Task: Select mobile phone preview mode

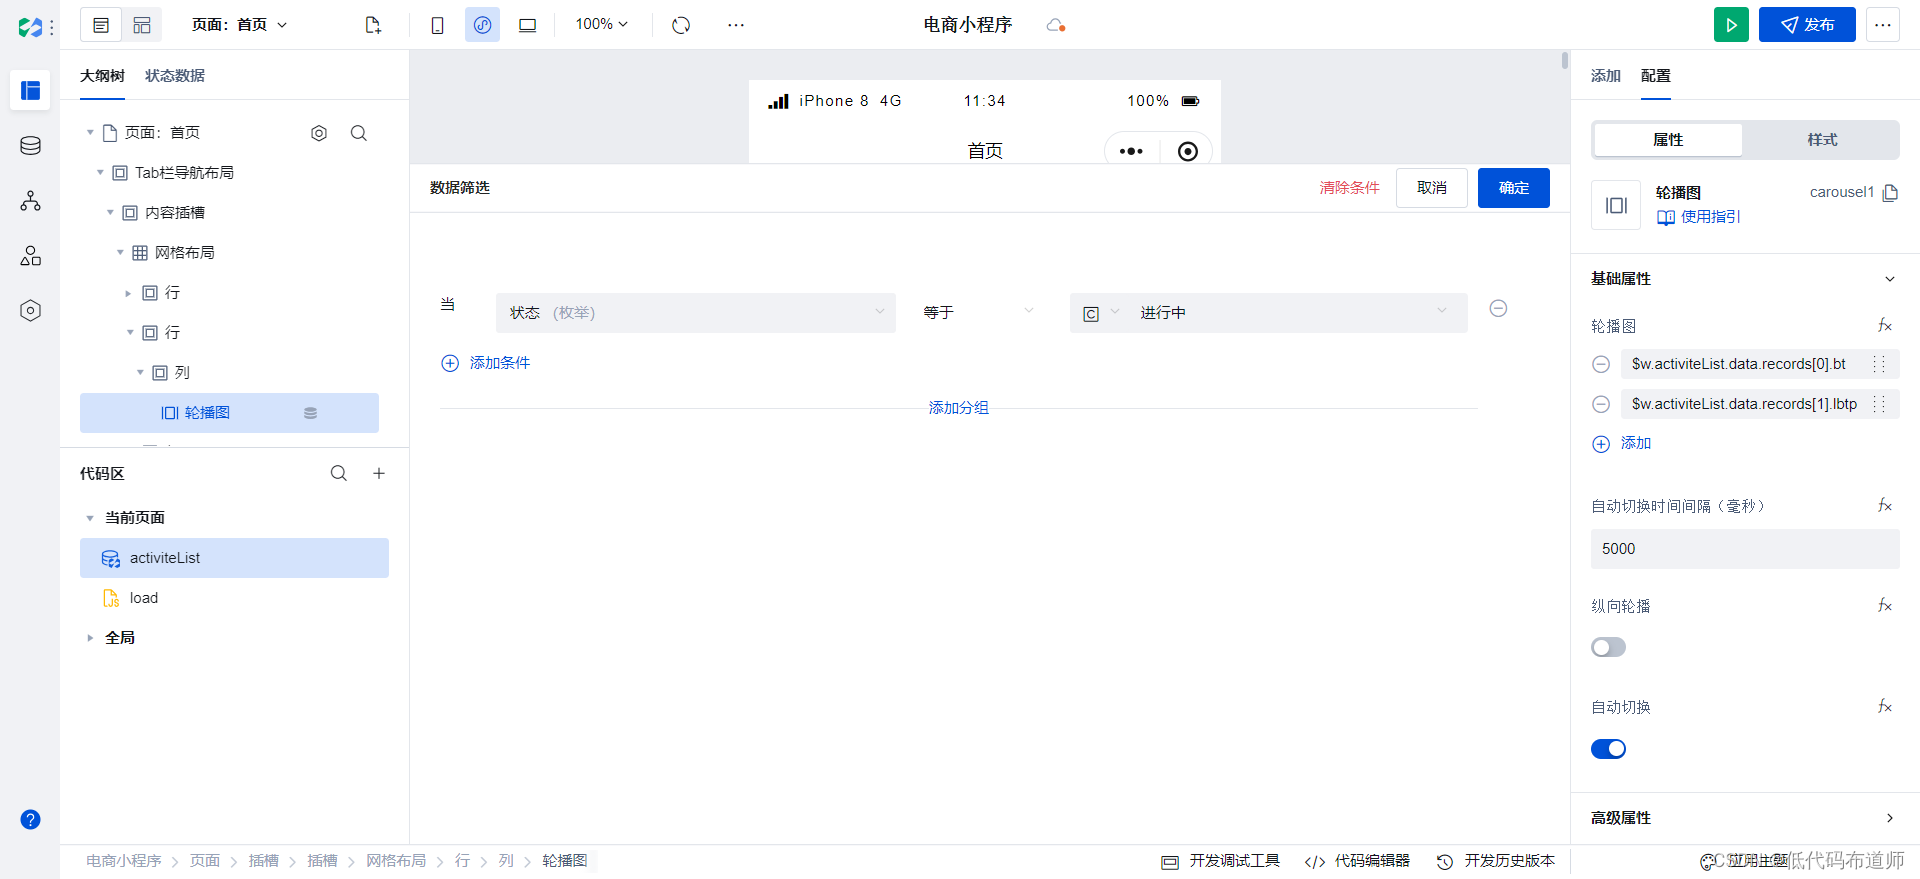Action: point(437,25)
